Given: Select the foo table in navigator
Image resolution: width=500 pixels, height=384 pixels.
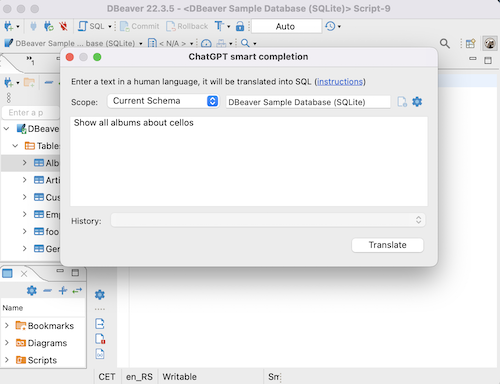Looking at the screenshot, I should coord(47,231).
